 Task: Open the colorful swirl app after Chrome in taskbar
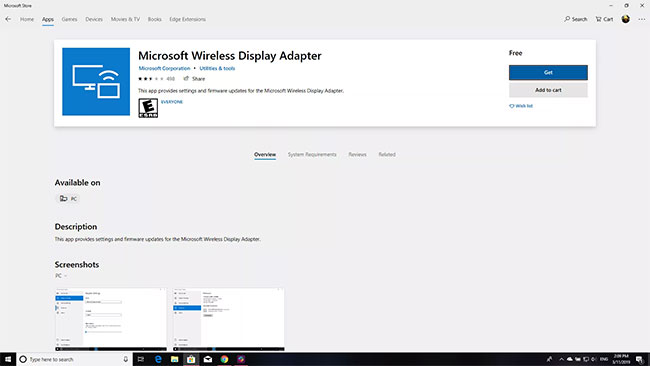pos(241,359)
